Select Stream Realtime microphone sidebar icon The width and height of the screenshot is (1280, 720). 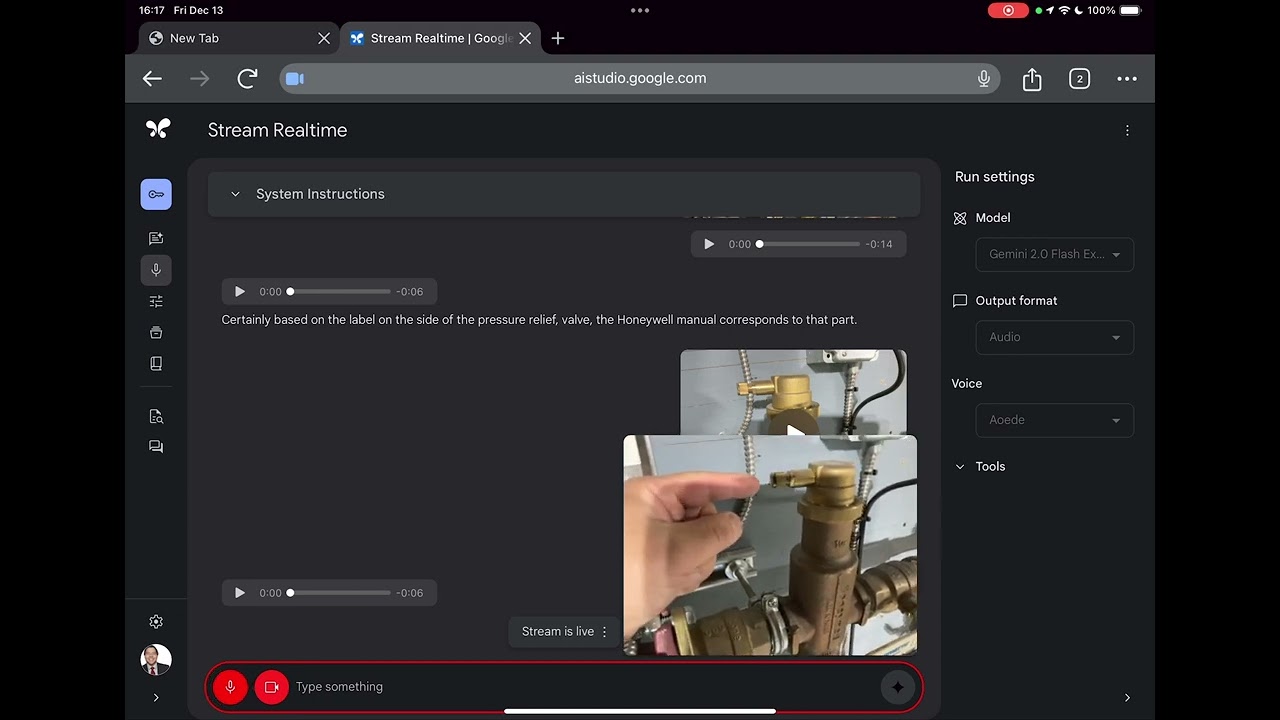156,270
